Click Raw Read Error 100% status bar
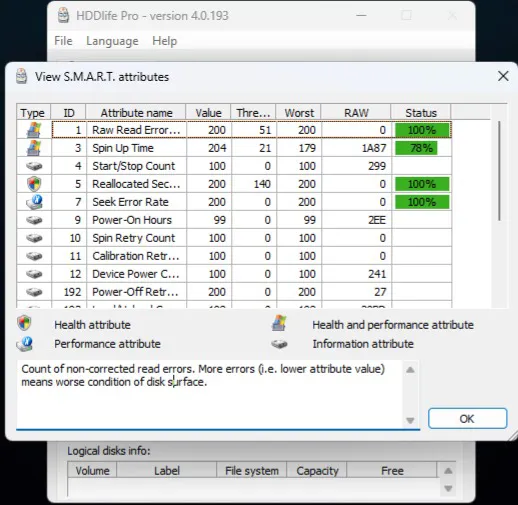Viewport: 518px width, 505px height. [422, 130]
